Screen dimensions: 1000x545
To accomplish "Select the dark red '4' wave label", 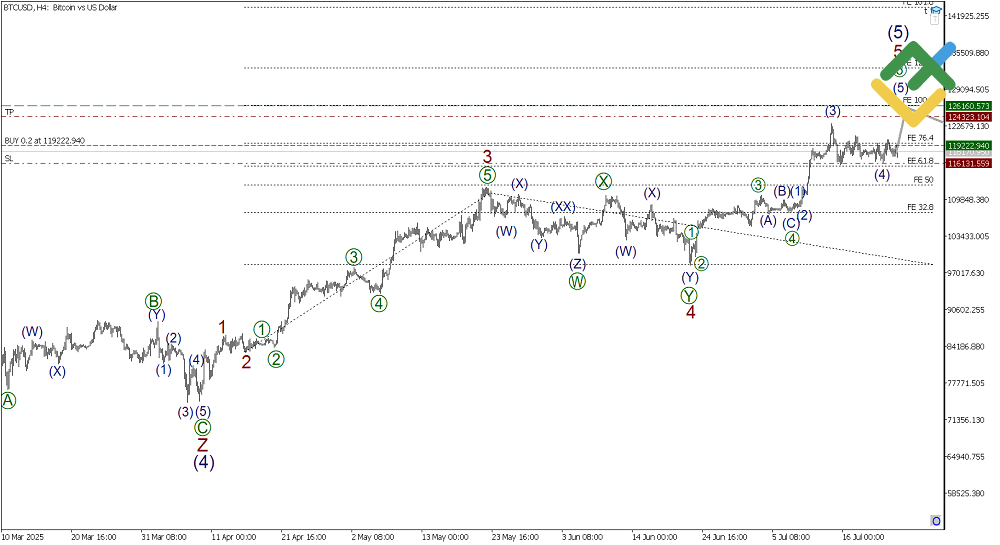I will (690, 313).
